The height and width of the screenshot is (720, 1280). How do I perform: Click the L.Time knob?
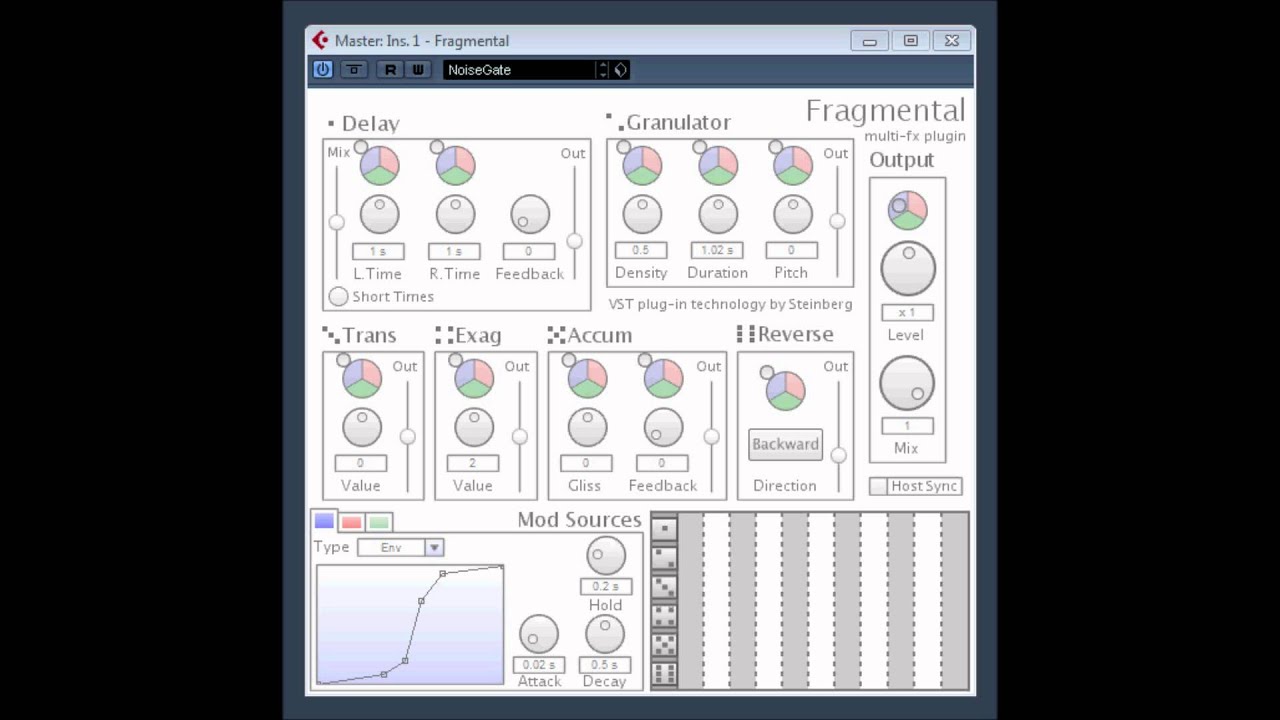(x=379, y=214)
